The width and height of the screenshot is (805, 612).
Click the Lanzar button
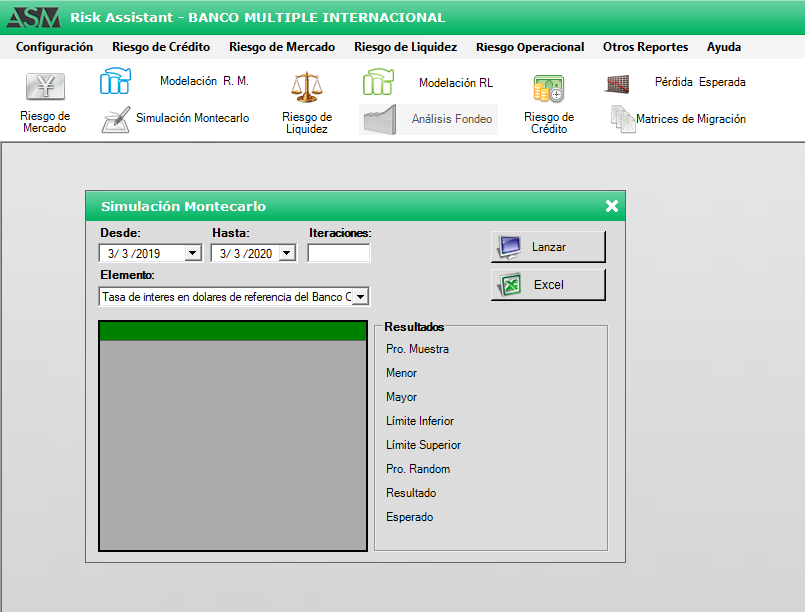coord(548,246)
